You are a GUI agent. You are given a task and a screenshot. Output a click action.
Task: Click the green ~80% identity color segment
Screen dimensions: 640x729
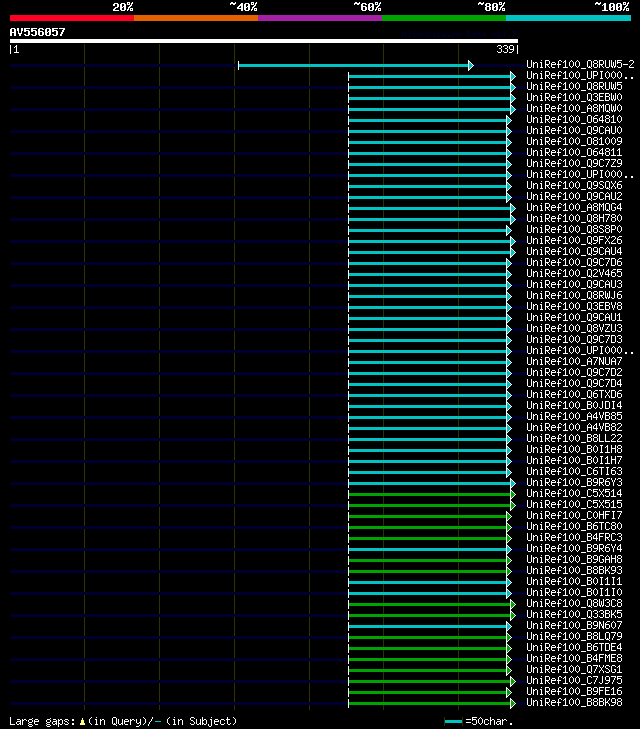pyautogui.click(x=444, y=18)
